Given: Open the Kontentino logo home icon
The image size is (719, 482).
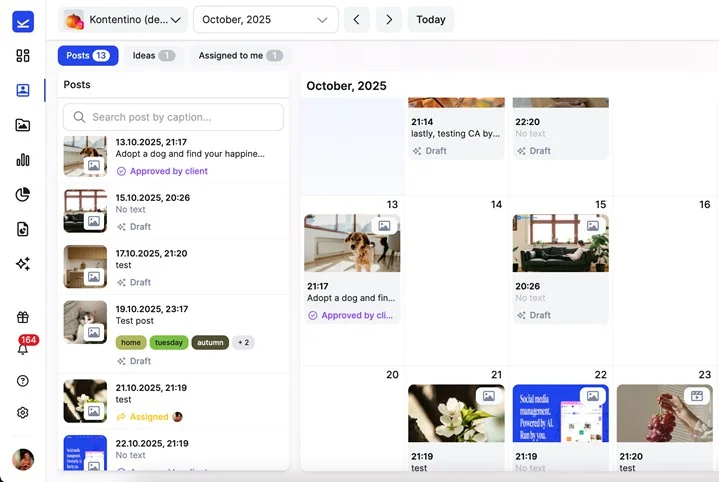Looking at the screenshot, I should click(x=23, y=22).
